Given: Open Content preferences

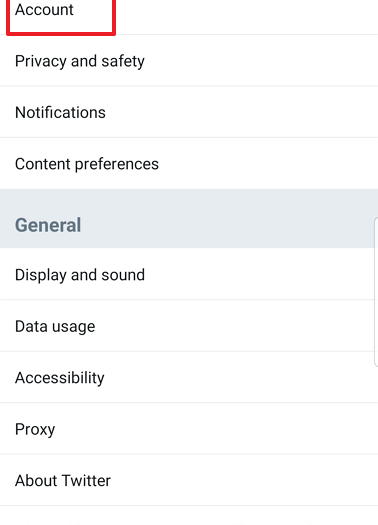Looking at the screenshot, I should (x=189, y=164).
